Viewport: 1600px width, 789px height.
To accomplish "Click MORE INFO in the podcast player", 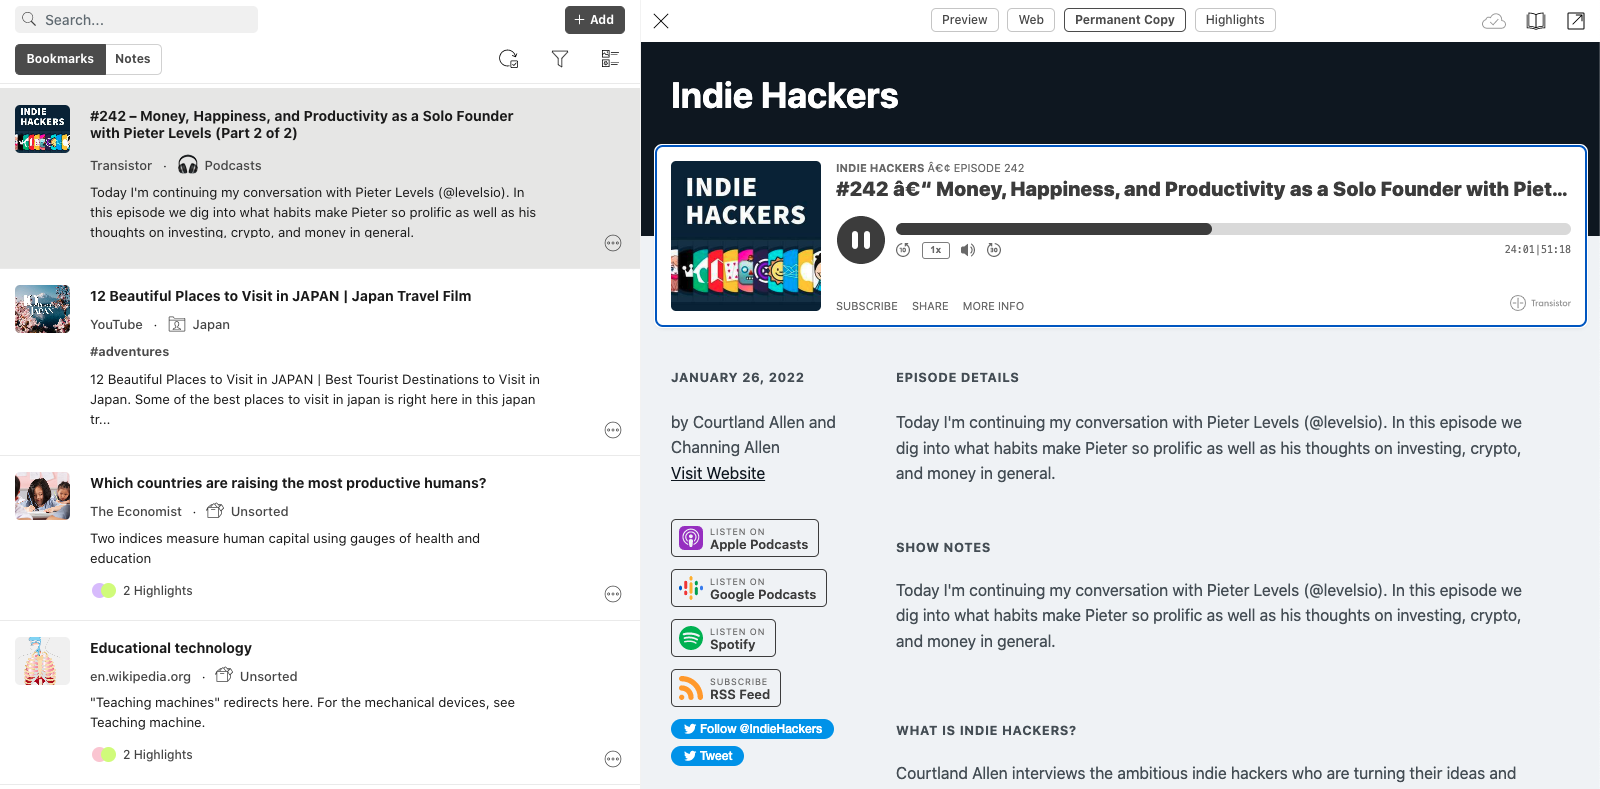I will click(993, 306).
